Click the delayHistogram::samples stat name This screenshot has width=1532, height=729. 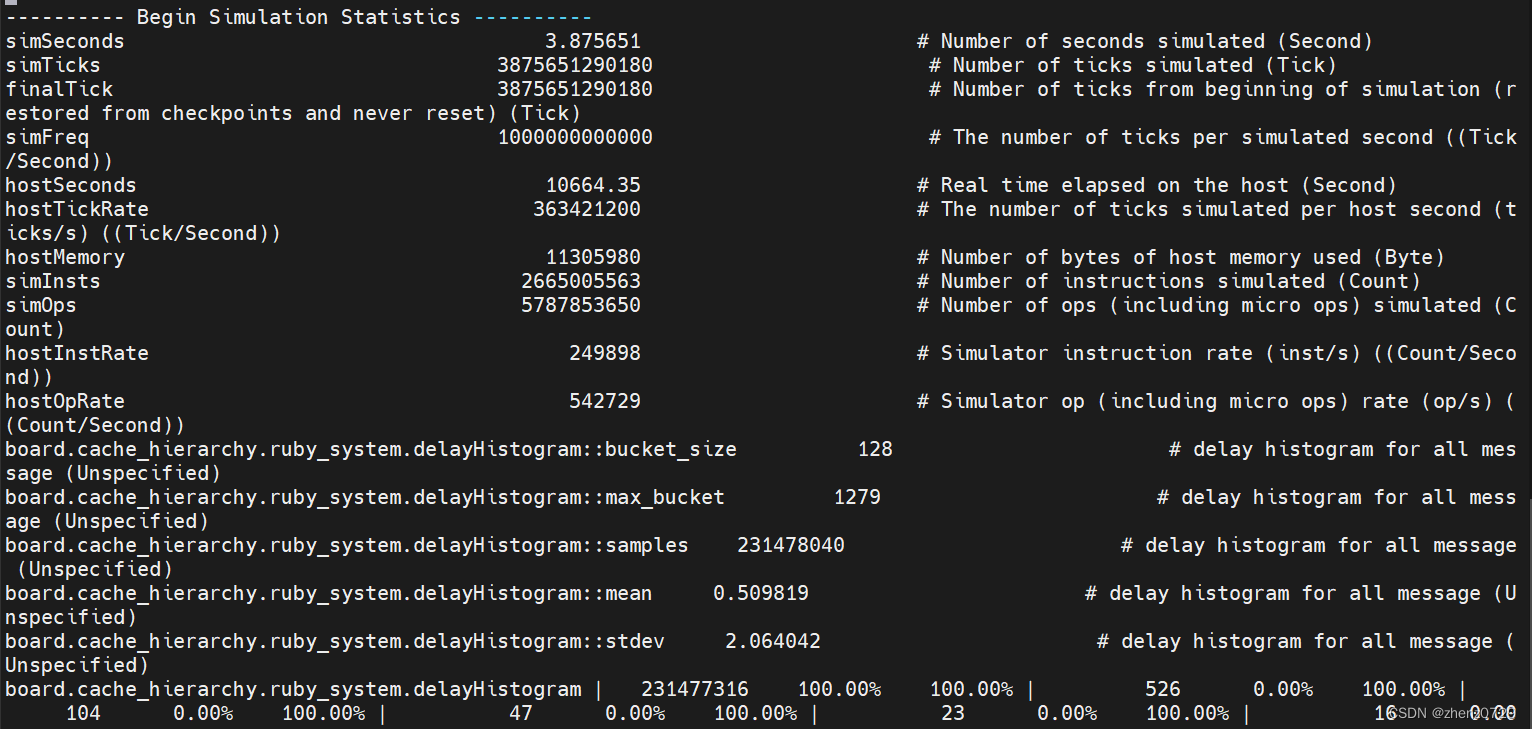click(347, 545)
